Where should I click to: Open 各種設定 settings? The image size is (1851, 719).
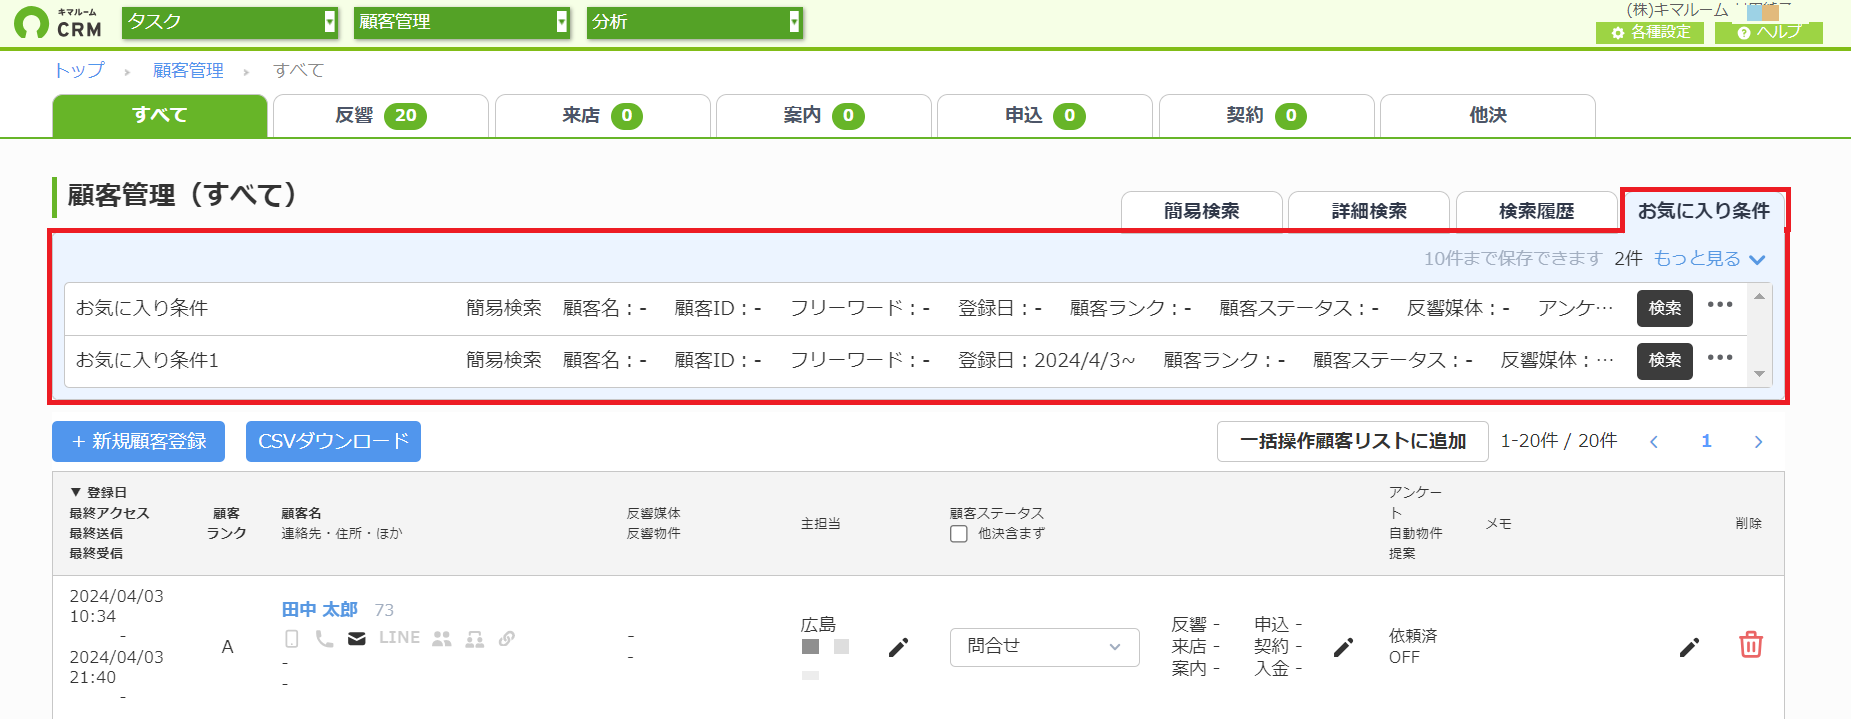click(x=1650, y=32)
